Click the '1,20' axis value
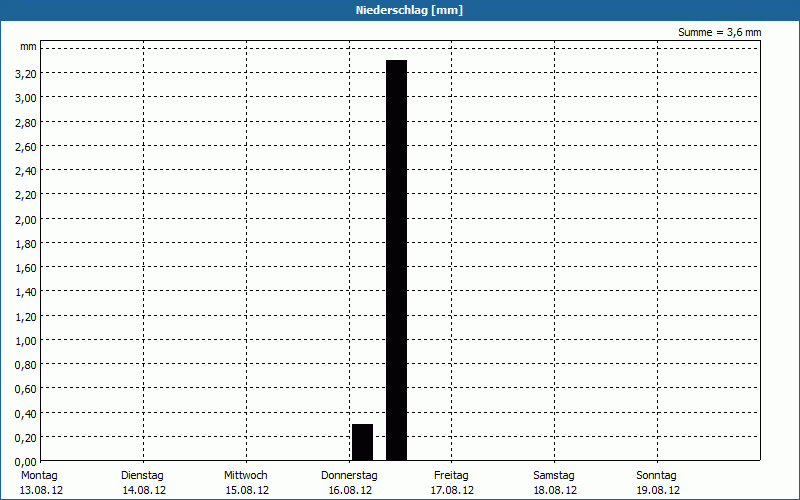 [26, 317]
